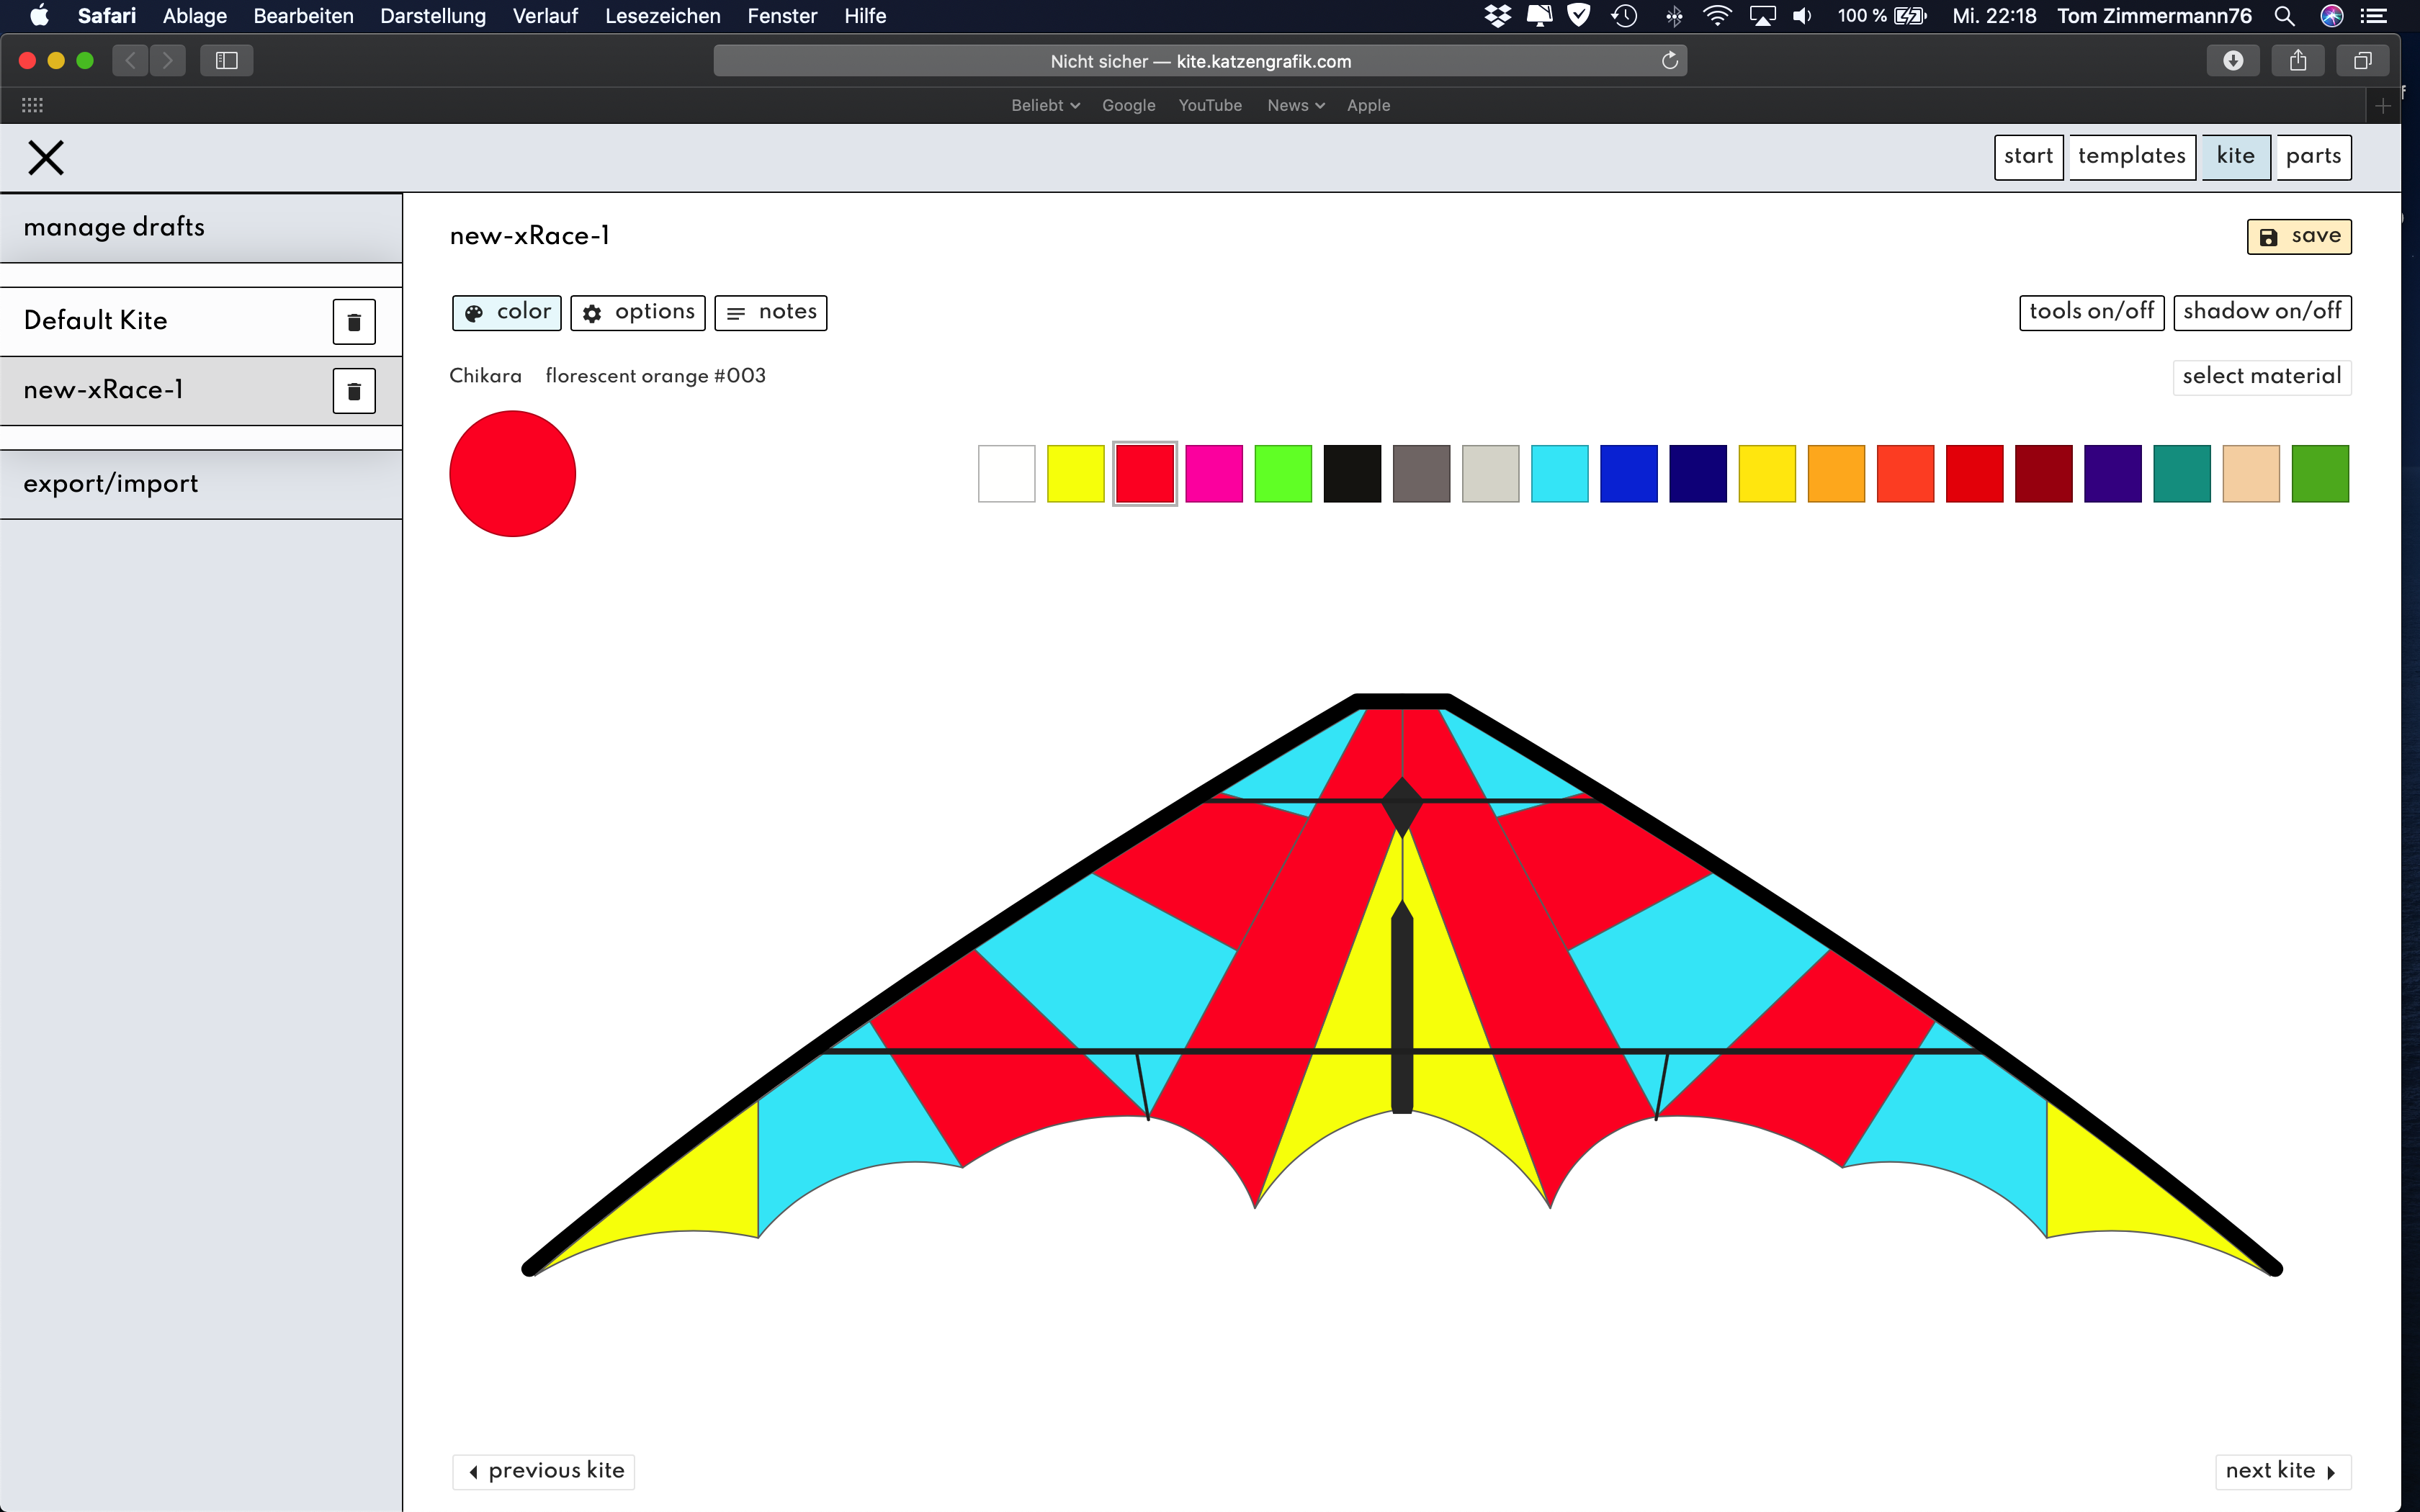
Task: Open the select material chooser
Action: [2261, 376]
